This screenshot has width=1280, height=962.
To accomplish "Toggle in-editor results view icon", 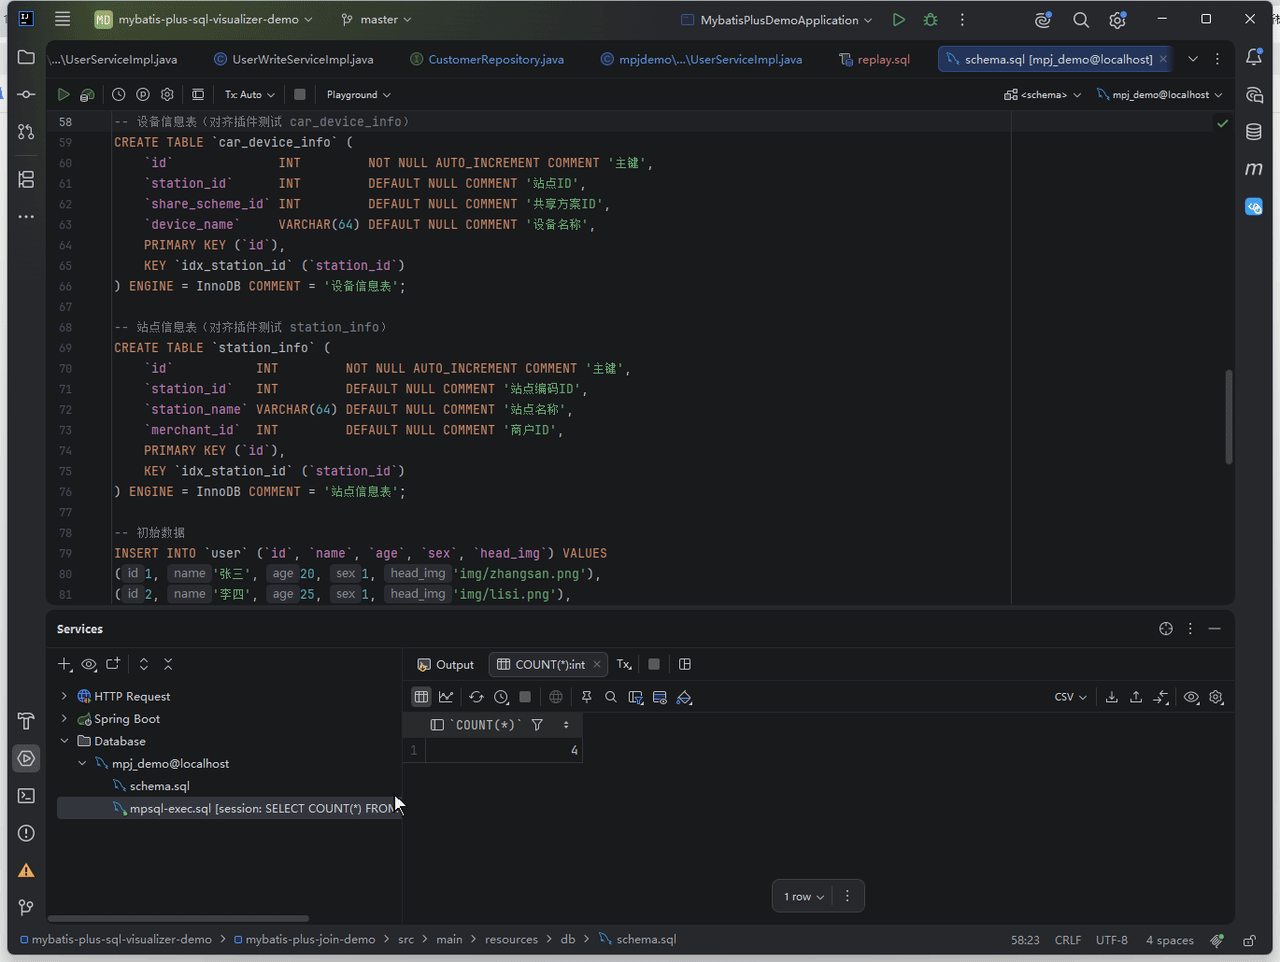I will point(198,94).
